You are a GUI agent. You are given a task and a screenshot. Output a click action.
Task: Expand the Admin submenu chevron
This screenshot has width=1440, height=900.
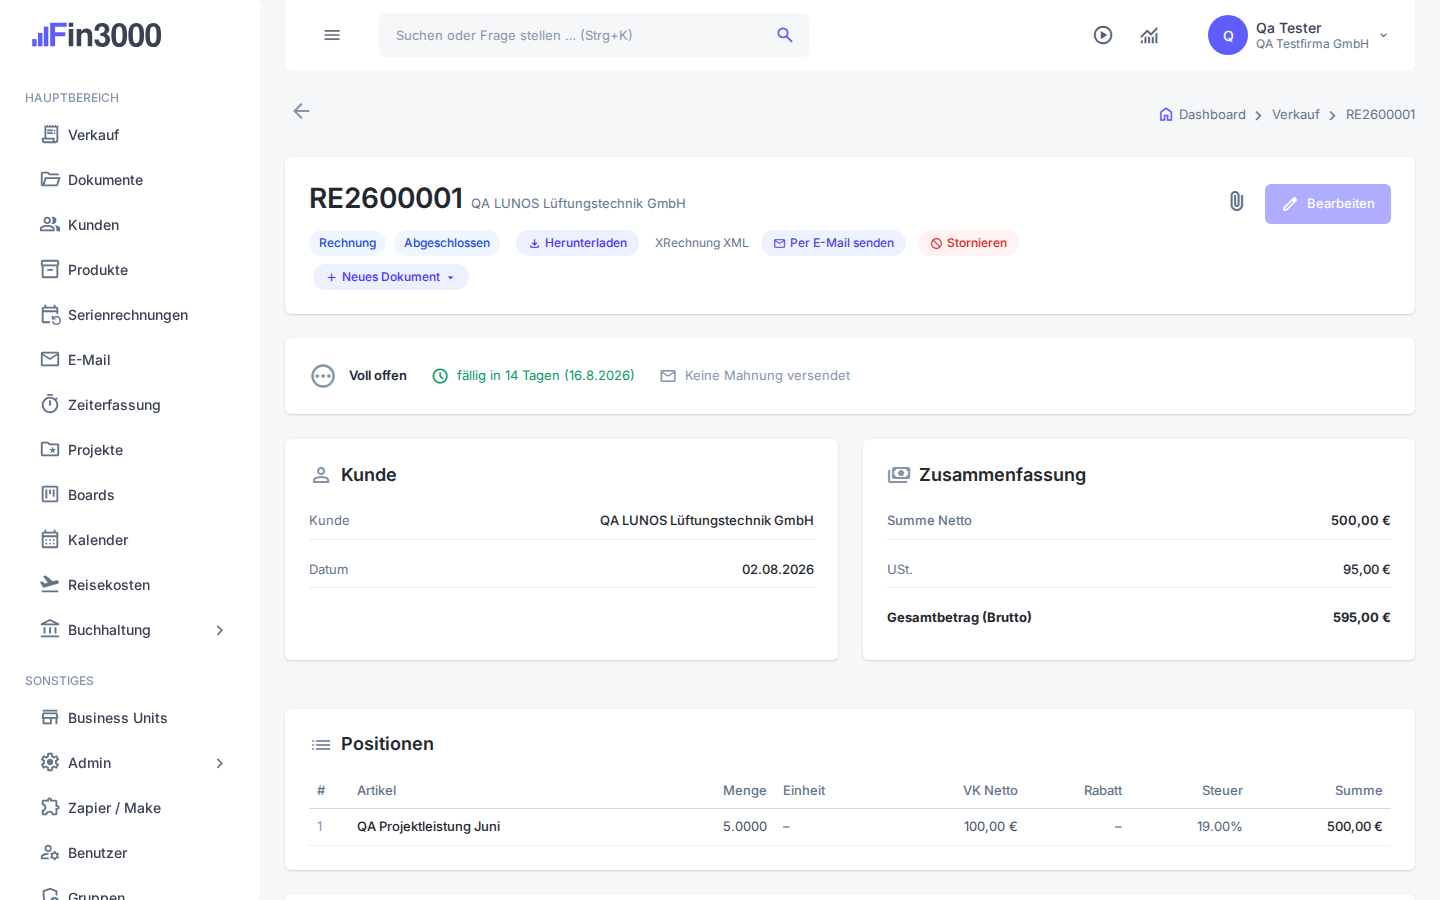[x=220, y=763]
